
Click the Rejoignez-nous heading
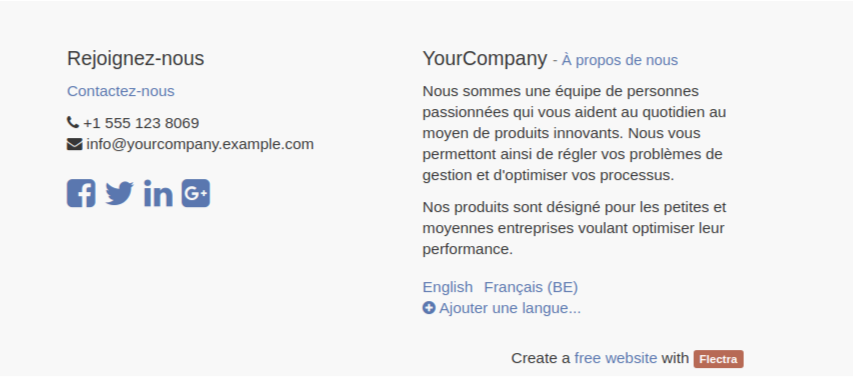(135, 58)
